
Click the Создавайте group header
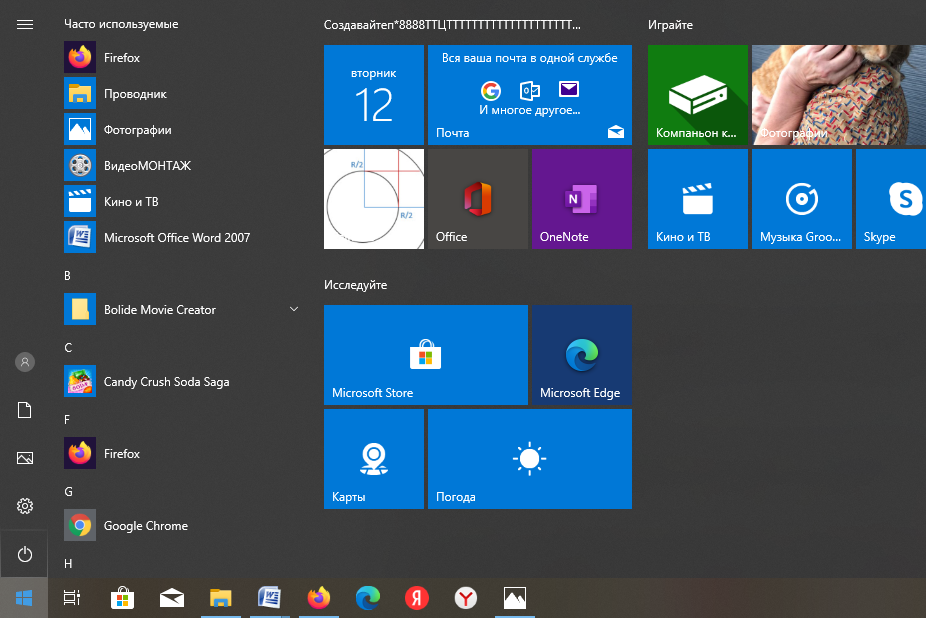pyautogui.click(x=452, y=25)
